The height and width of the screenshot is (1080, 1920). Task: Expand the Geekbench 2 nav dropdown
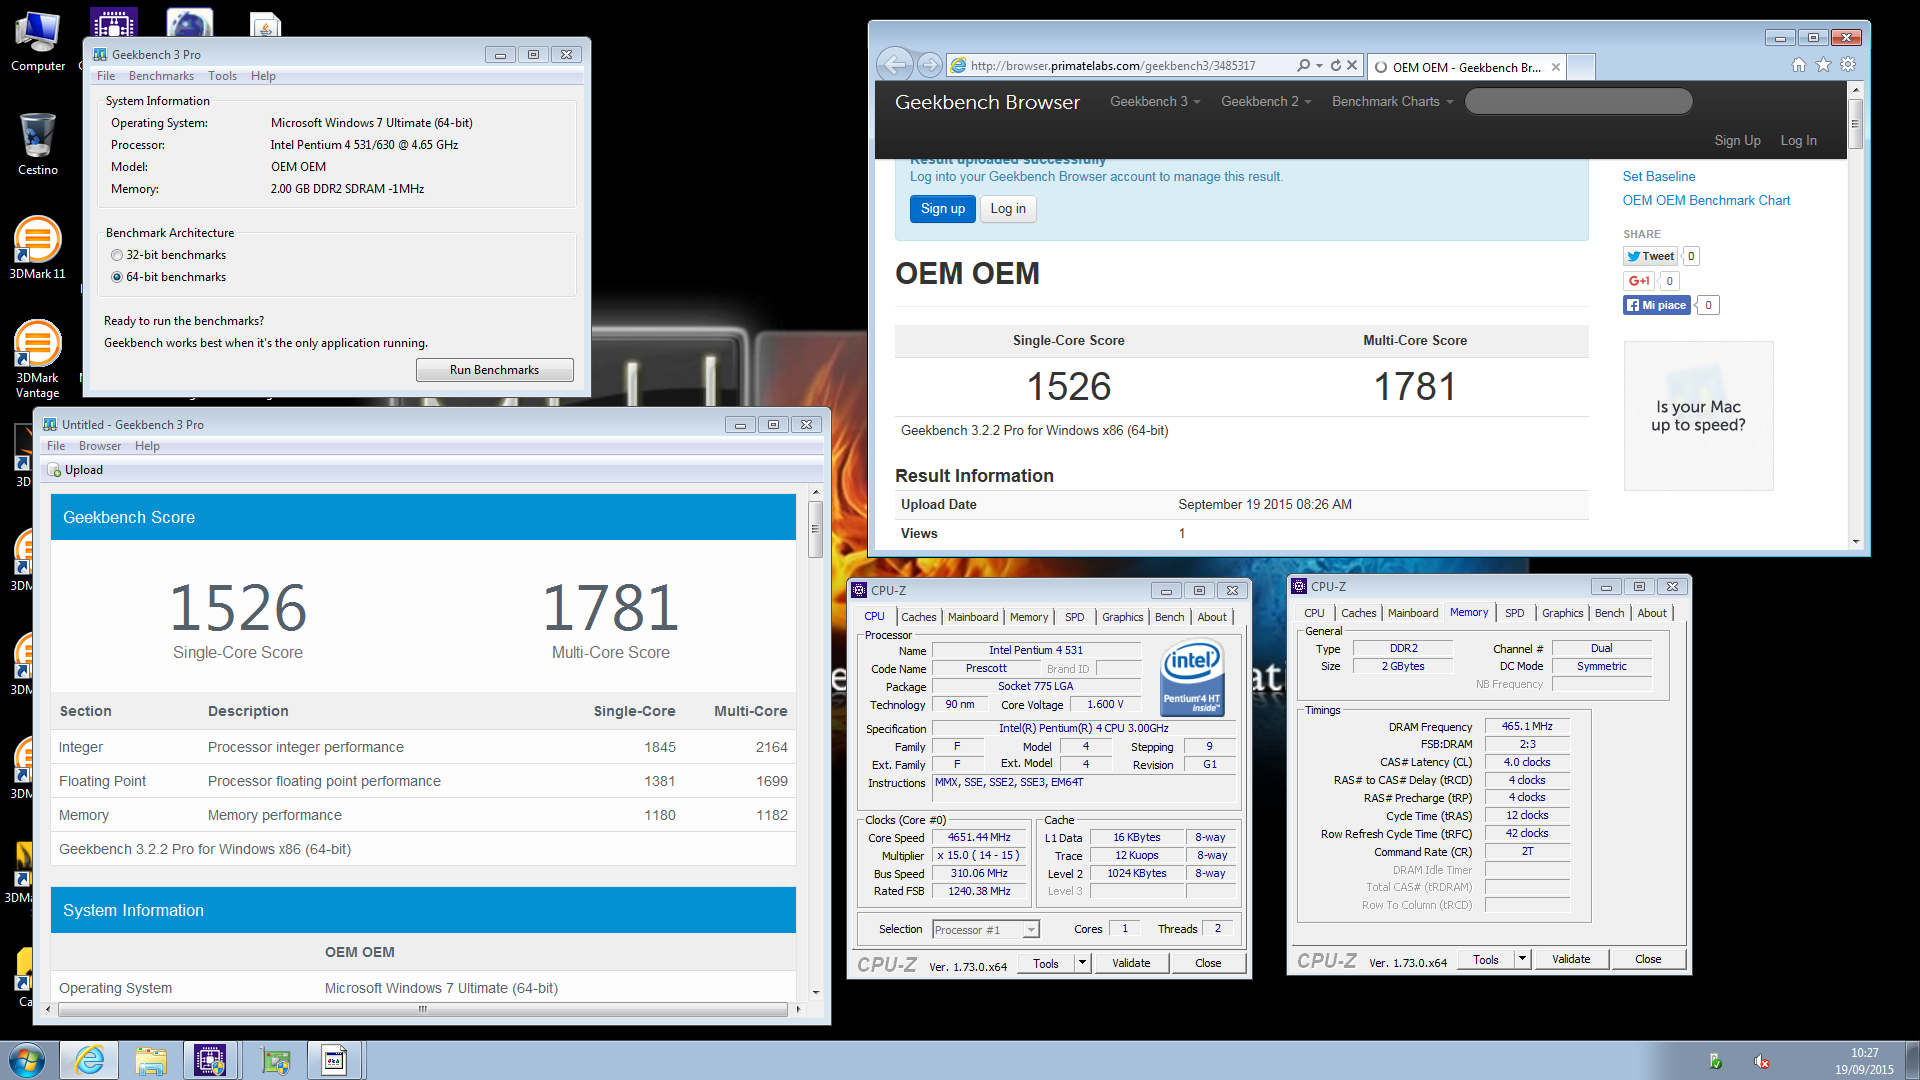[1266, 101]
